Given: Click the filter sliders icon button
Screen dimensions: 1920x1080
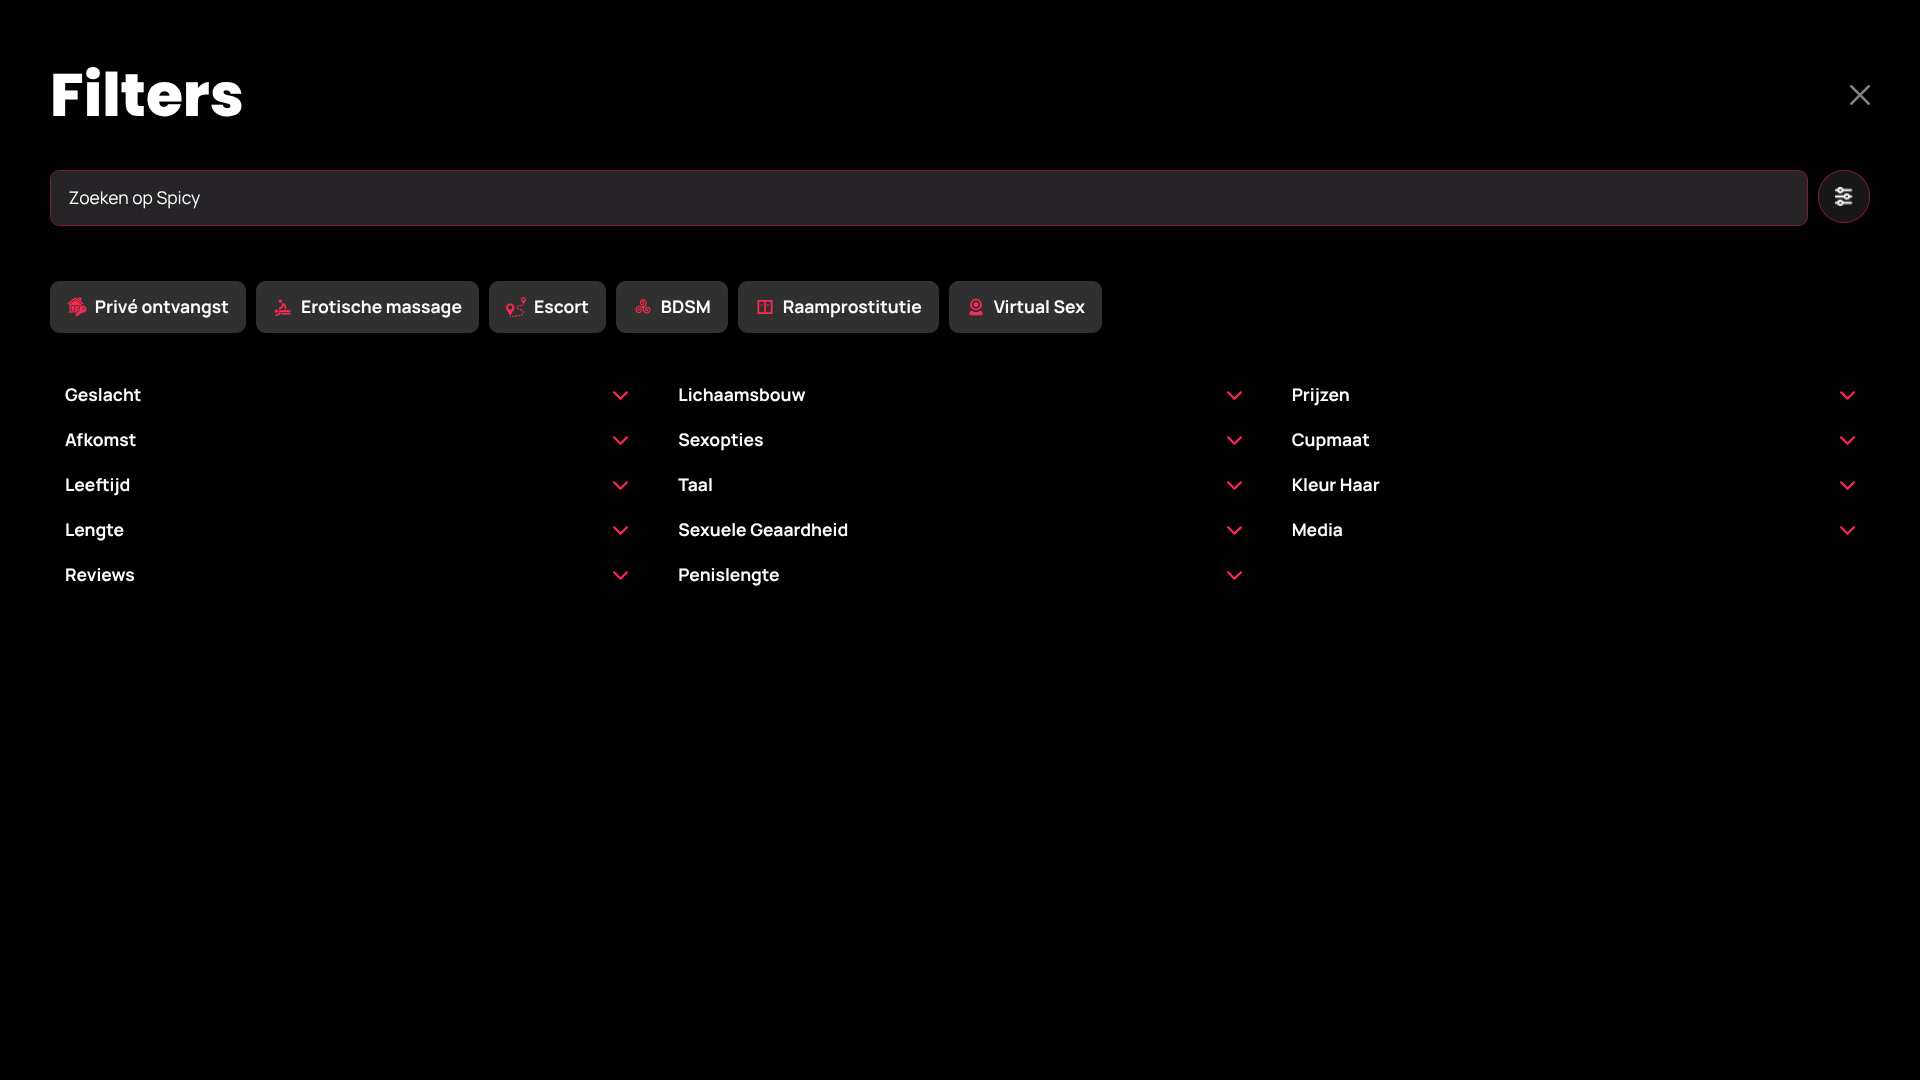Looking at the screenshot, I should click(x=1843, y=197).
